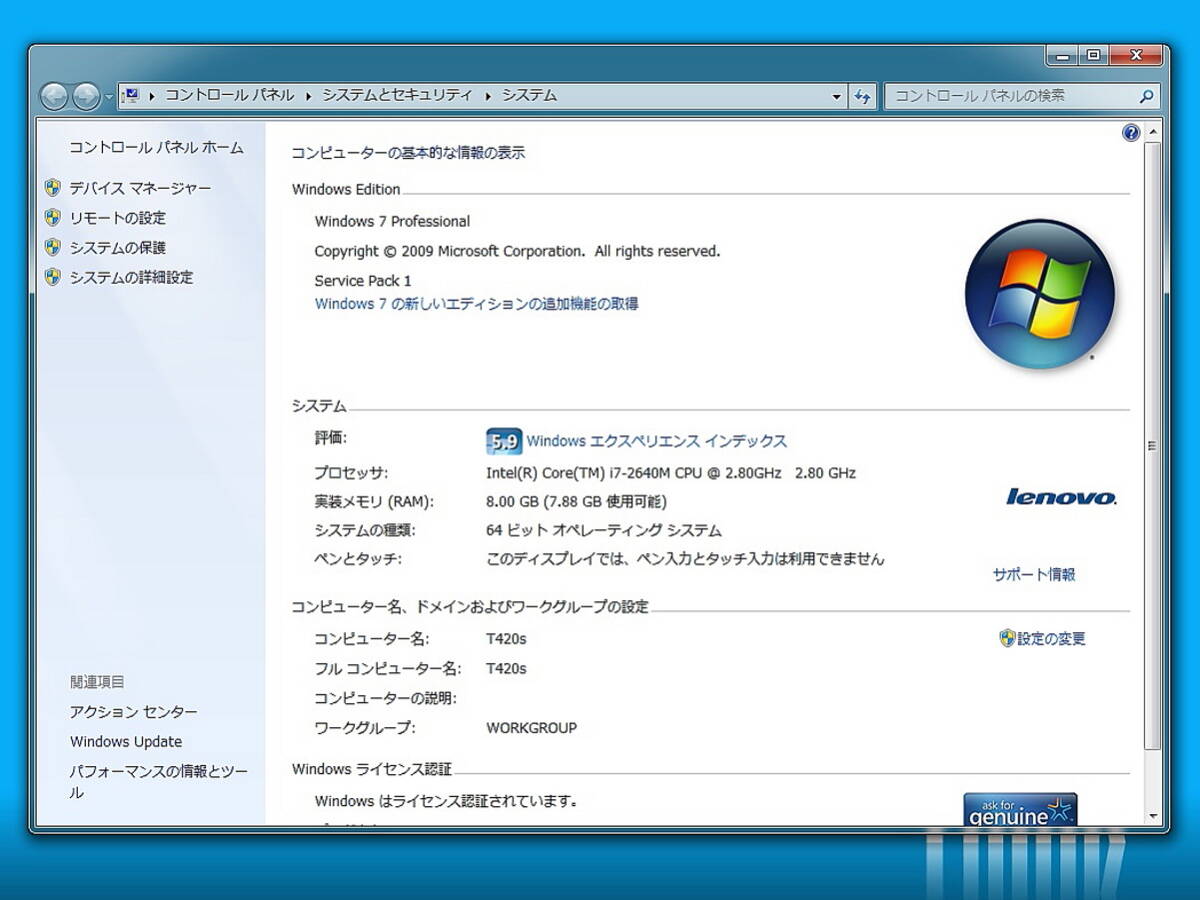Click the 64 ビット オペレーティング システム value
1200x900 pixels.
(604, 531)
